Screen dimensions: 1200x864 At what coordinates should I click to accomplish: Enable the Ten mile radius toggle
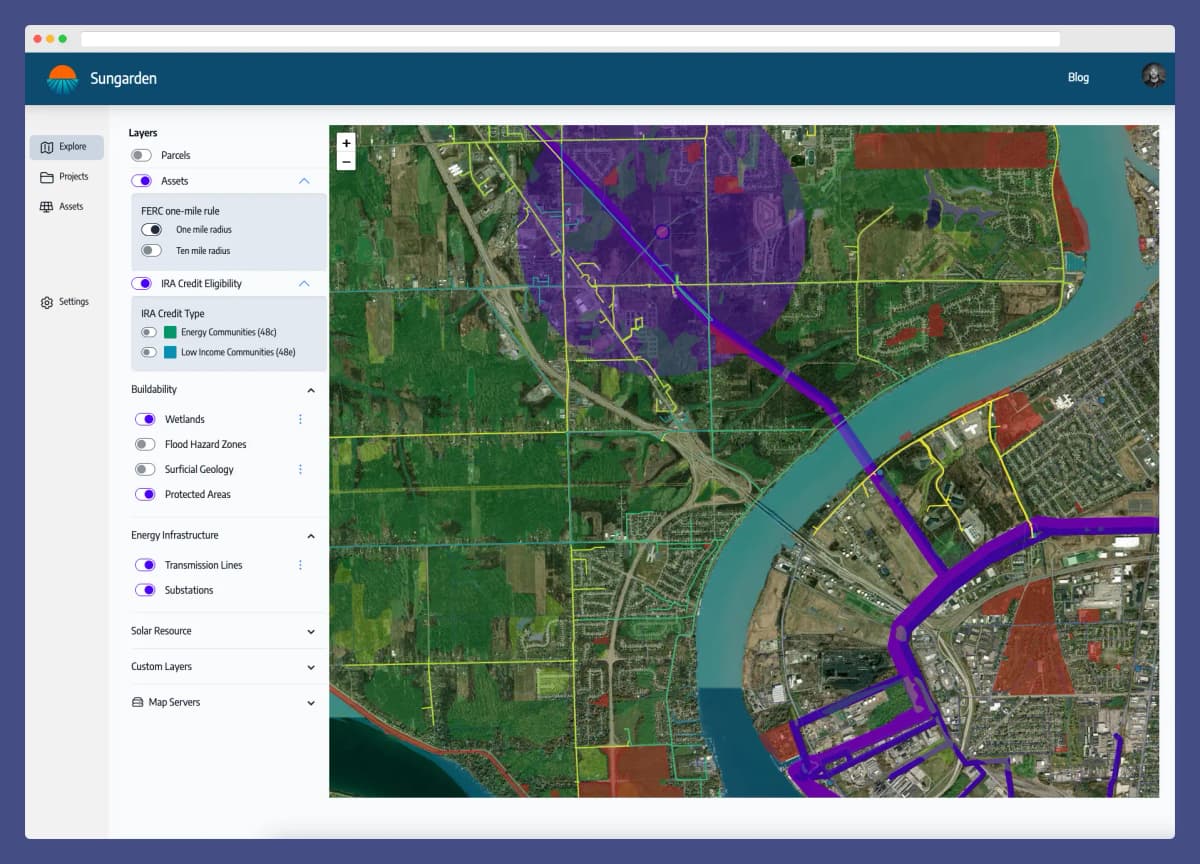pos(152,251)
